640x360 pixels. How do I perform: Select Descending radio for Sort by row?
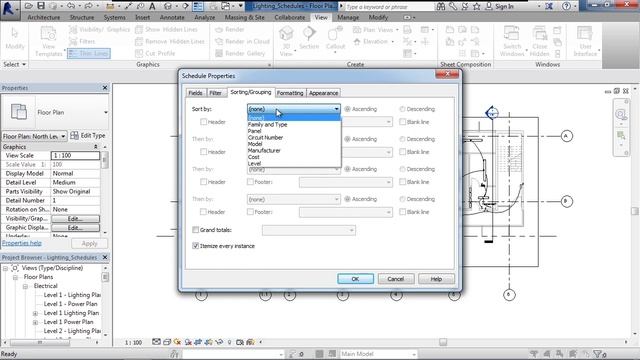point(402,109)
